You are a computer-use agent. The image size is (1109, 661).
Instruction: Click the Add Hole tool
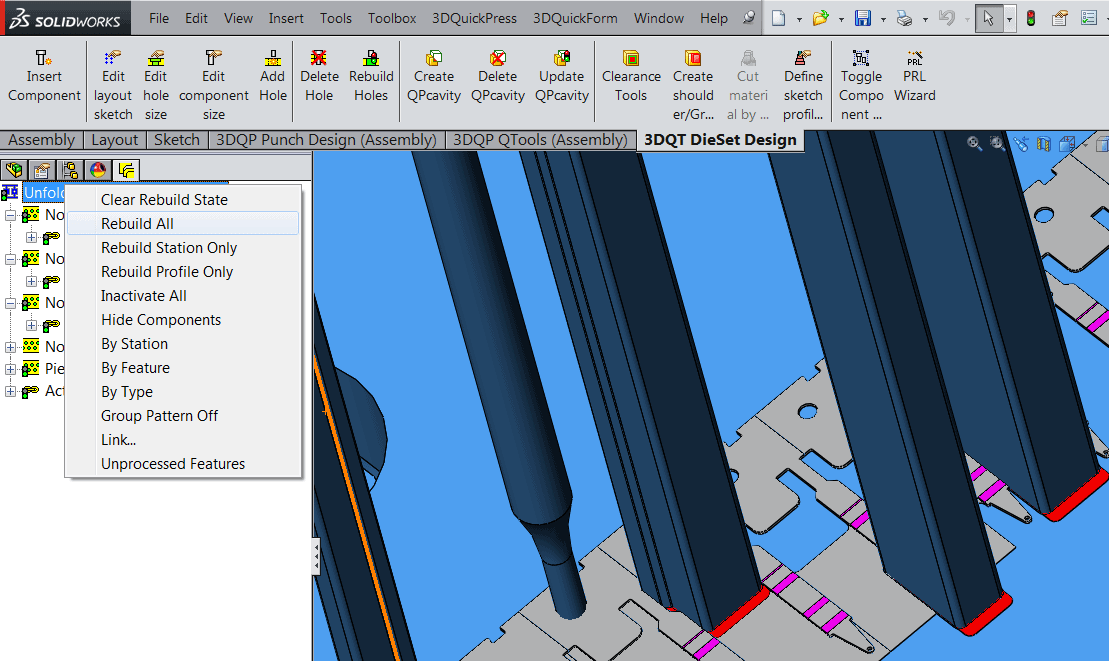pyautogui.click(x=272, y=76)
